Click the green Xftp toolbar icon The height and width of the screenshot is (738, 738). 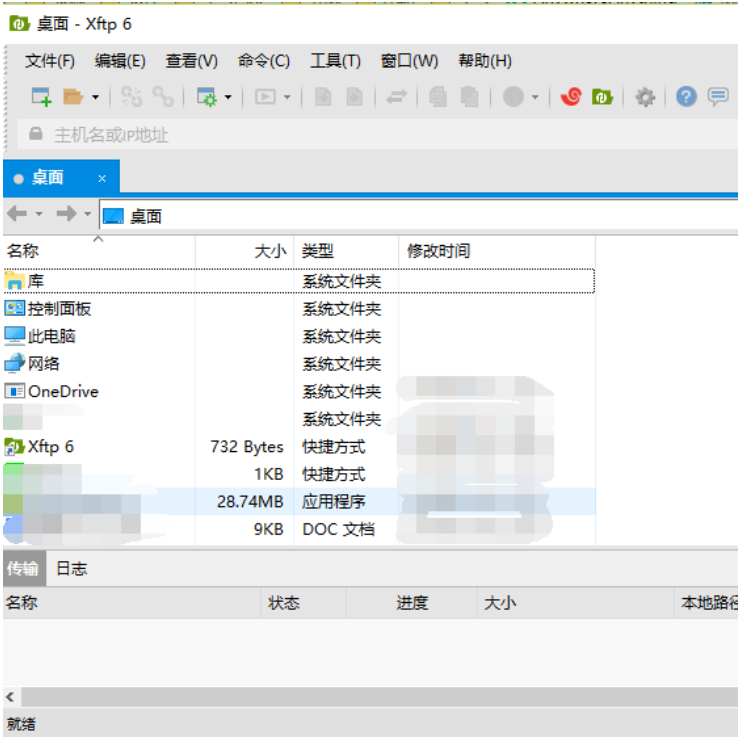coord(601,97)
